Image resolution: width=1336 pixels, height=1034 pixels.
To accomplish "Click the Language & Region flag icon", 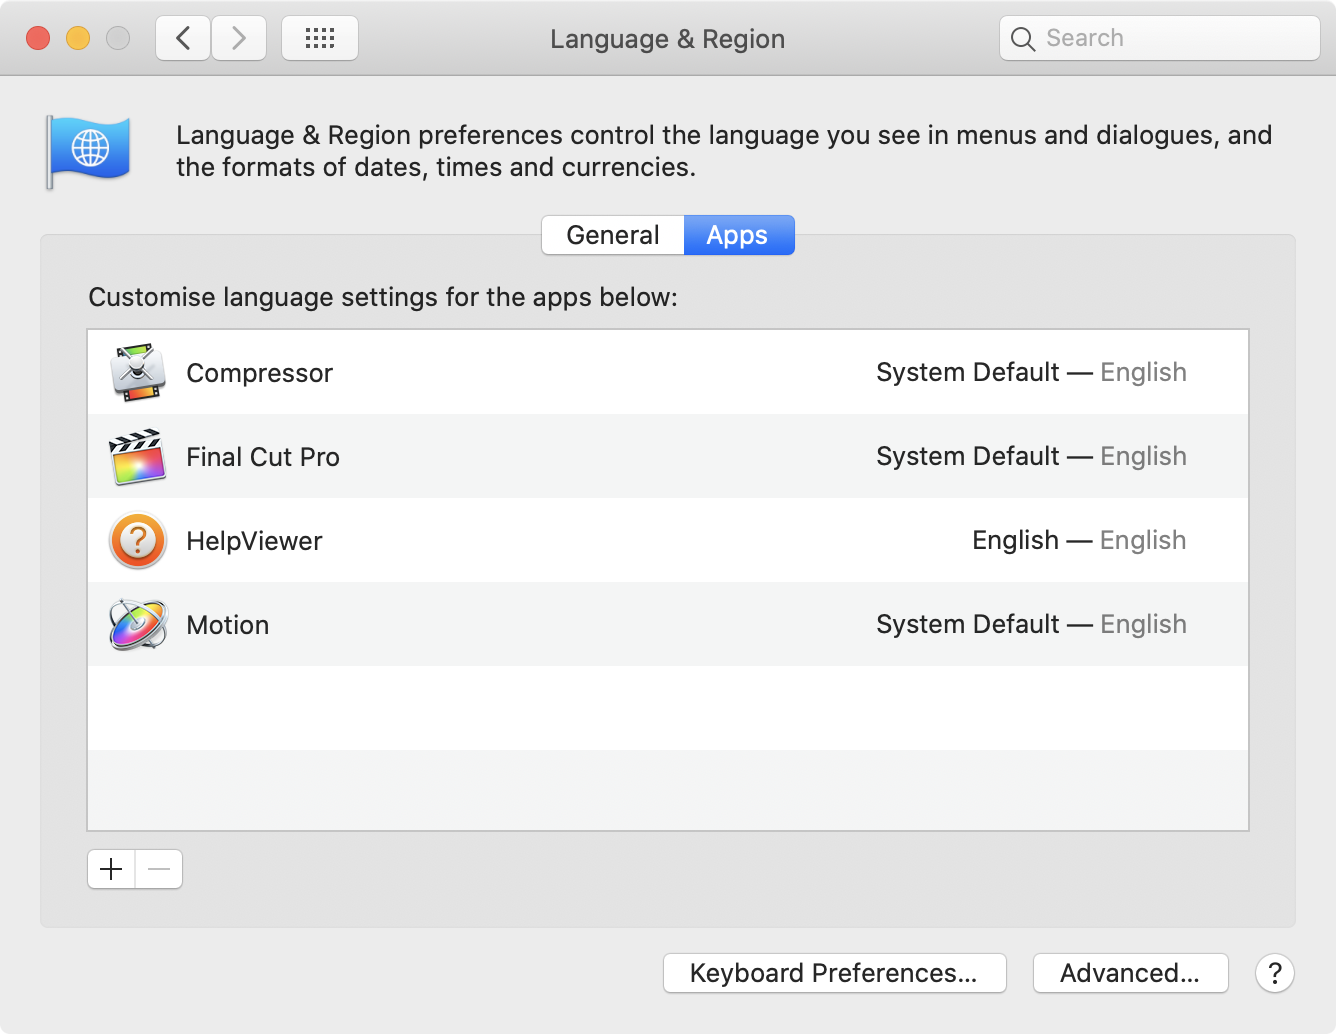I will 89,150.
